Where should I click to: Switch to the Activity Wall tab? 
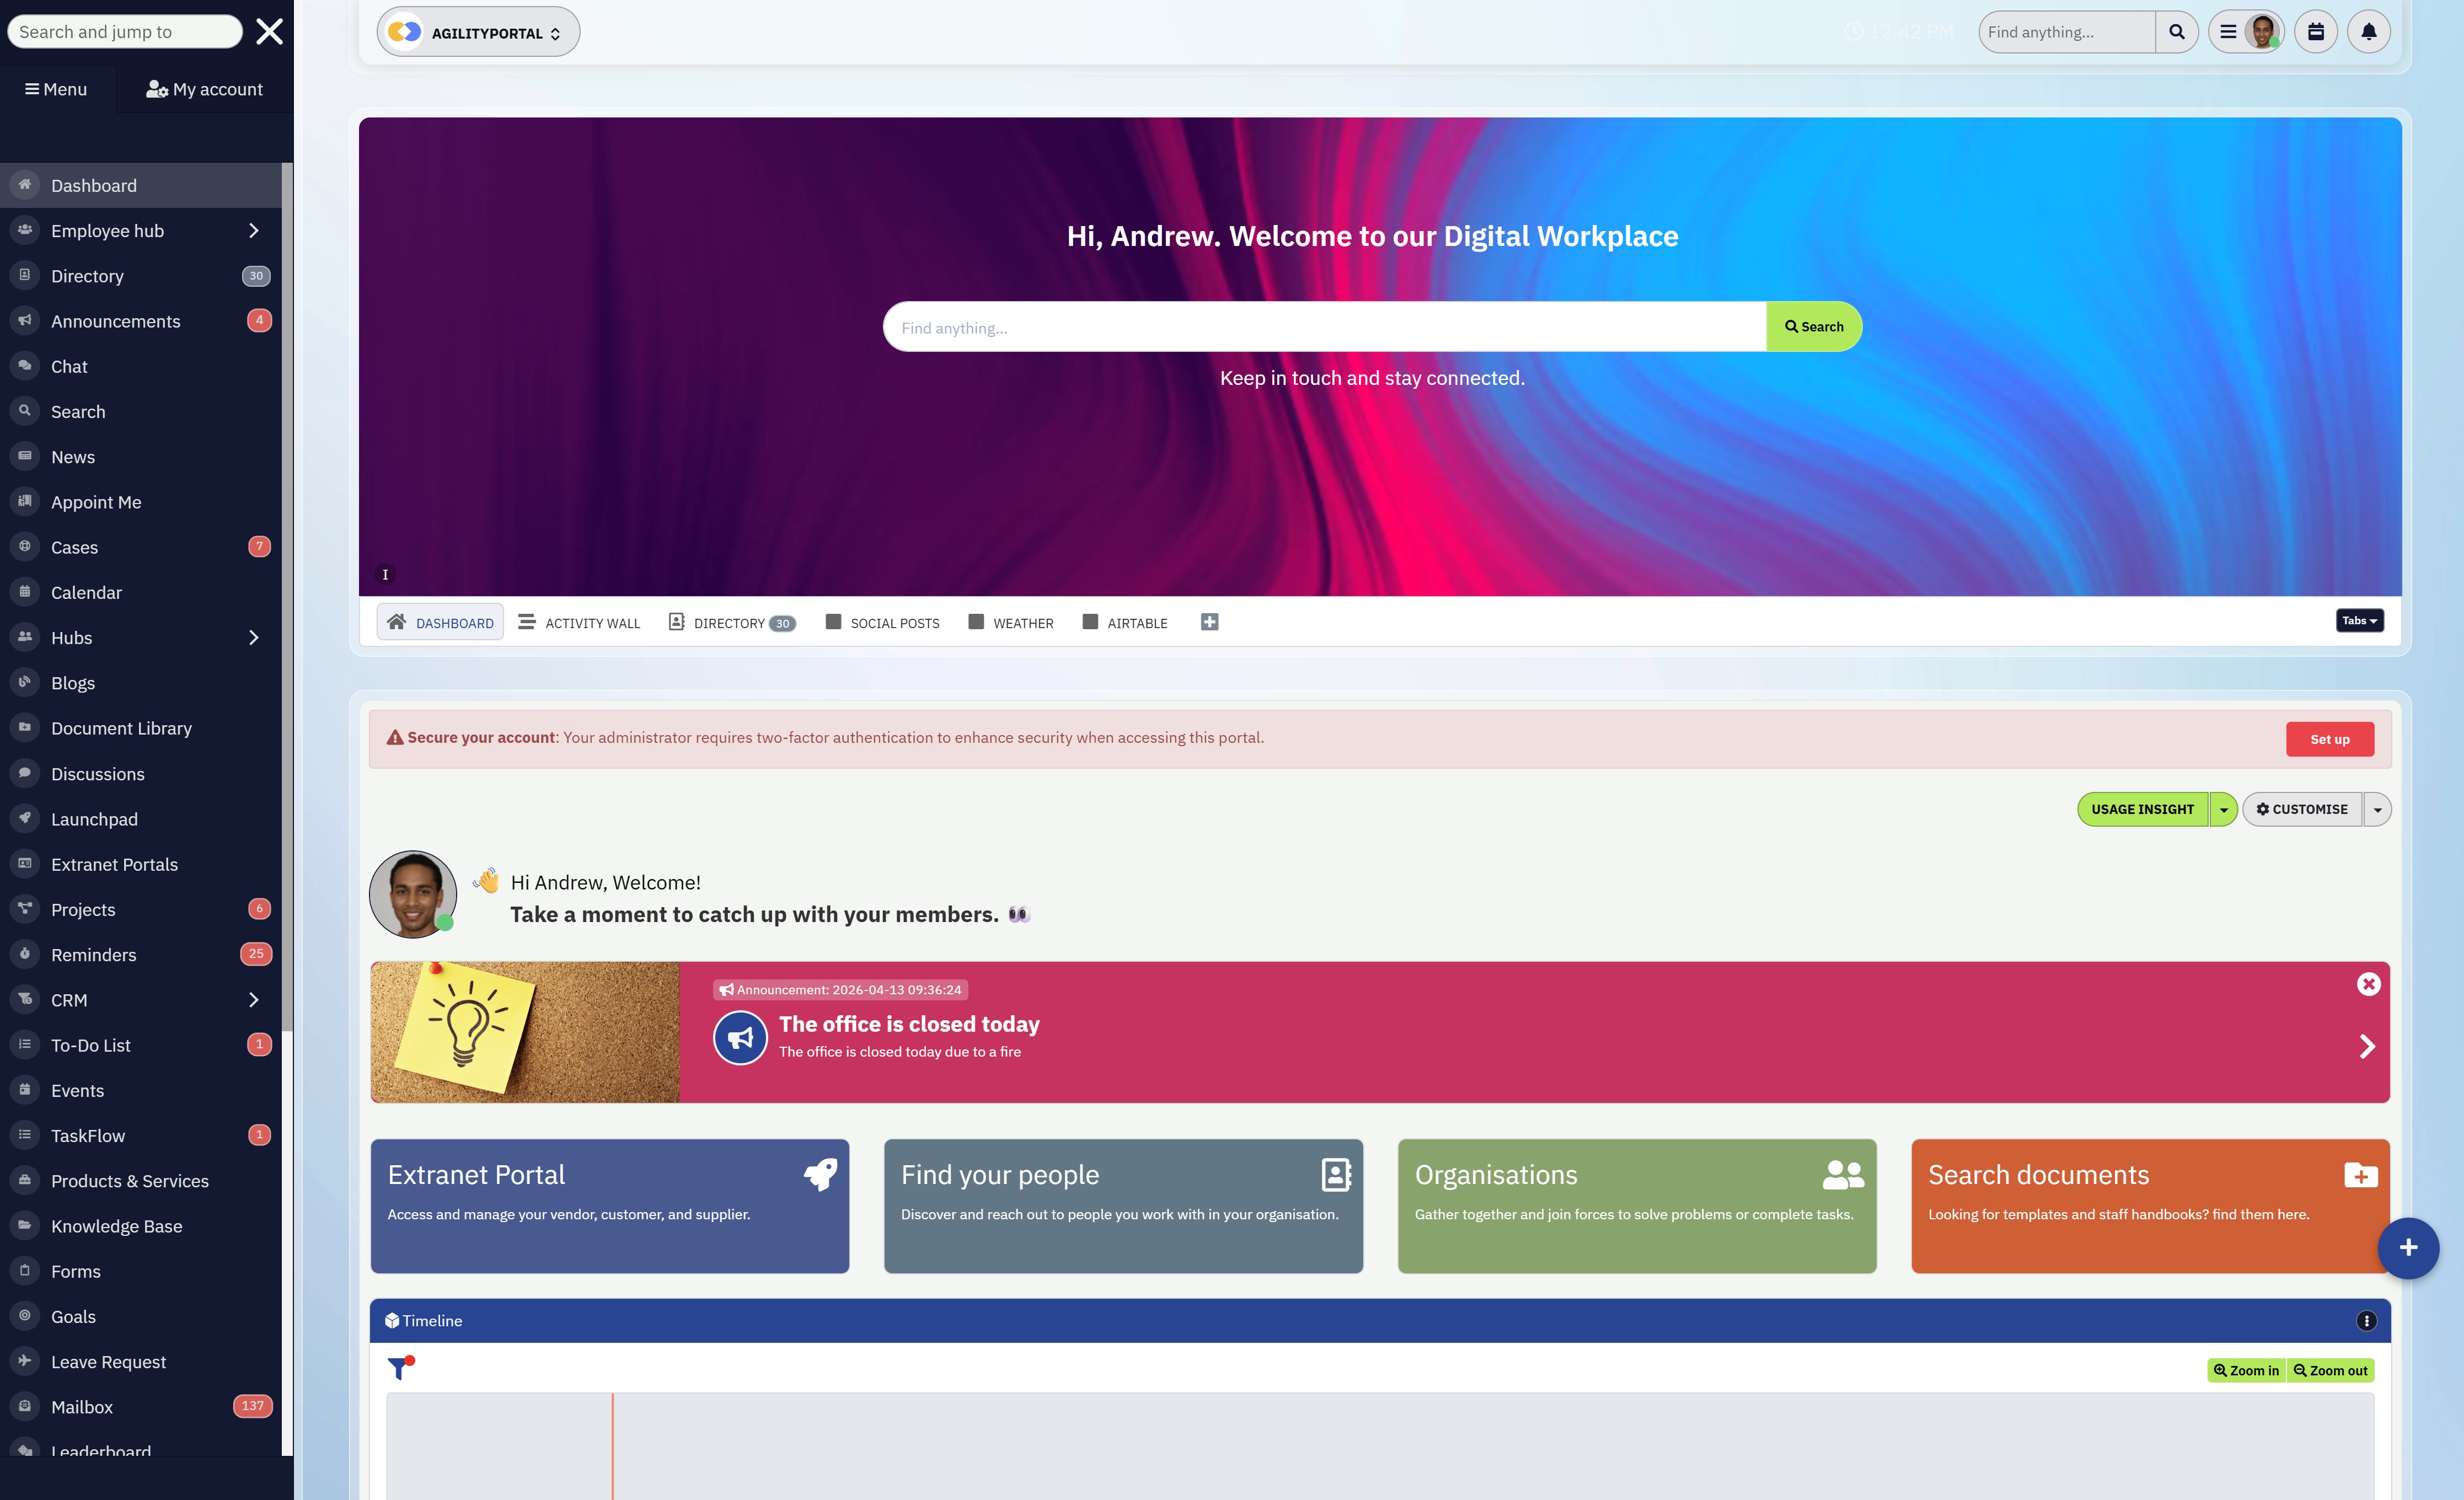pos(579,623)
